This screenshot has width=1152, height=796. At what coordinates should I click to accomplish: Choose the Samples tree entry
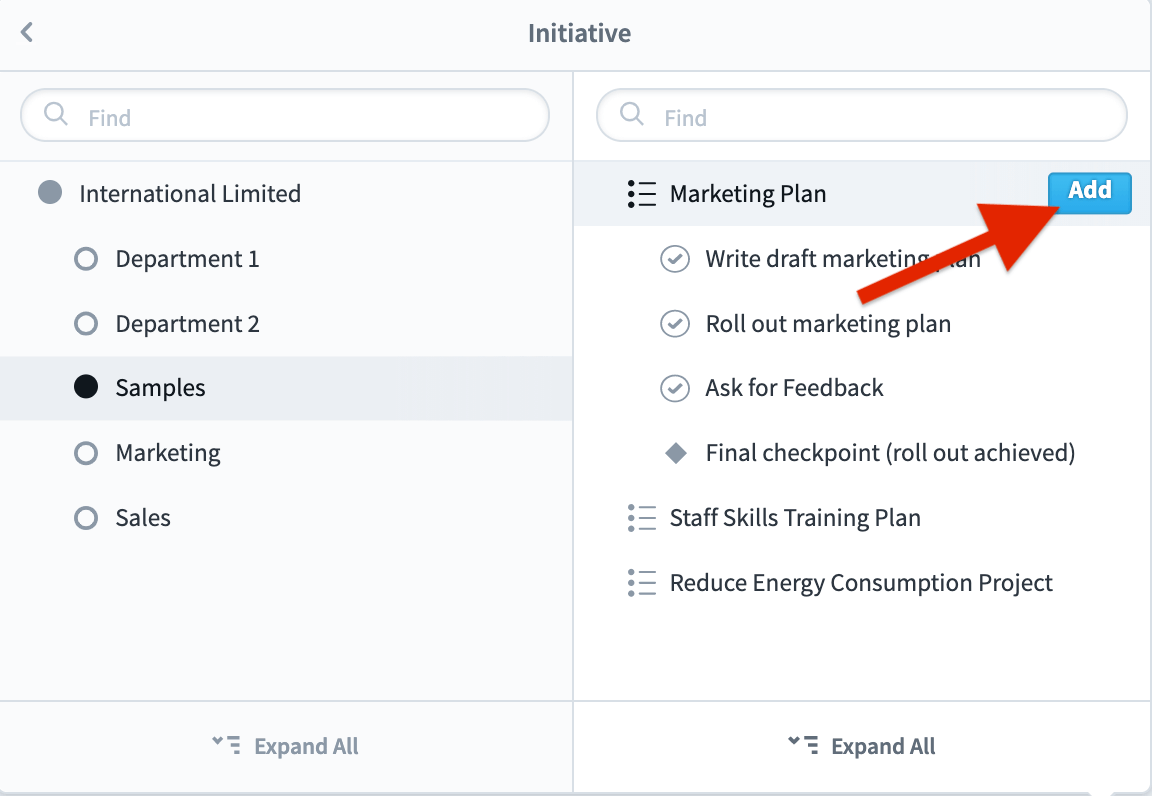point(286,388)
